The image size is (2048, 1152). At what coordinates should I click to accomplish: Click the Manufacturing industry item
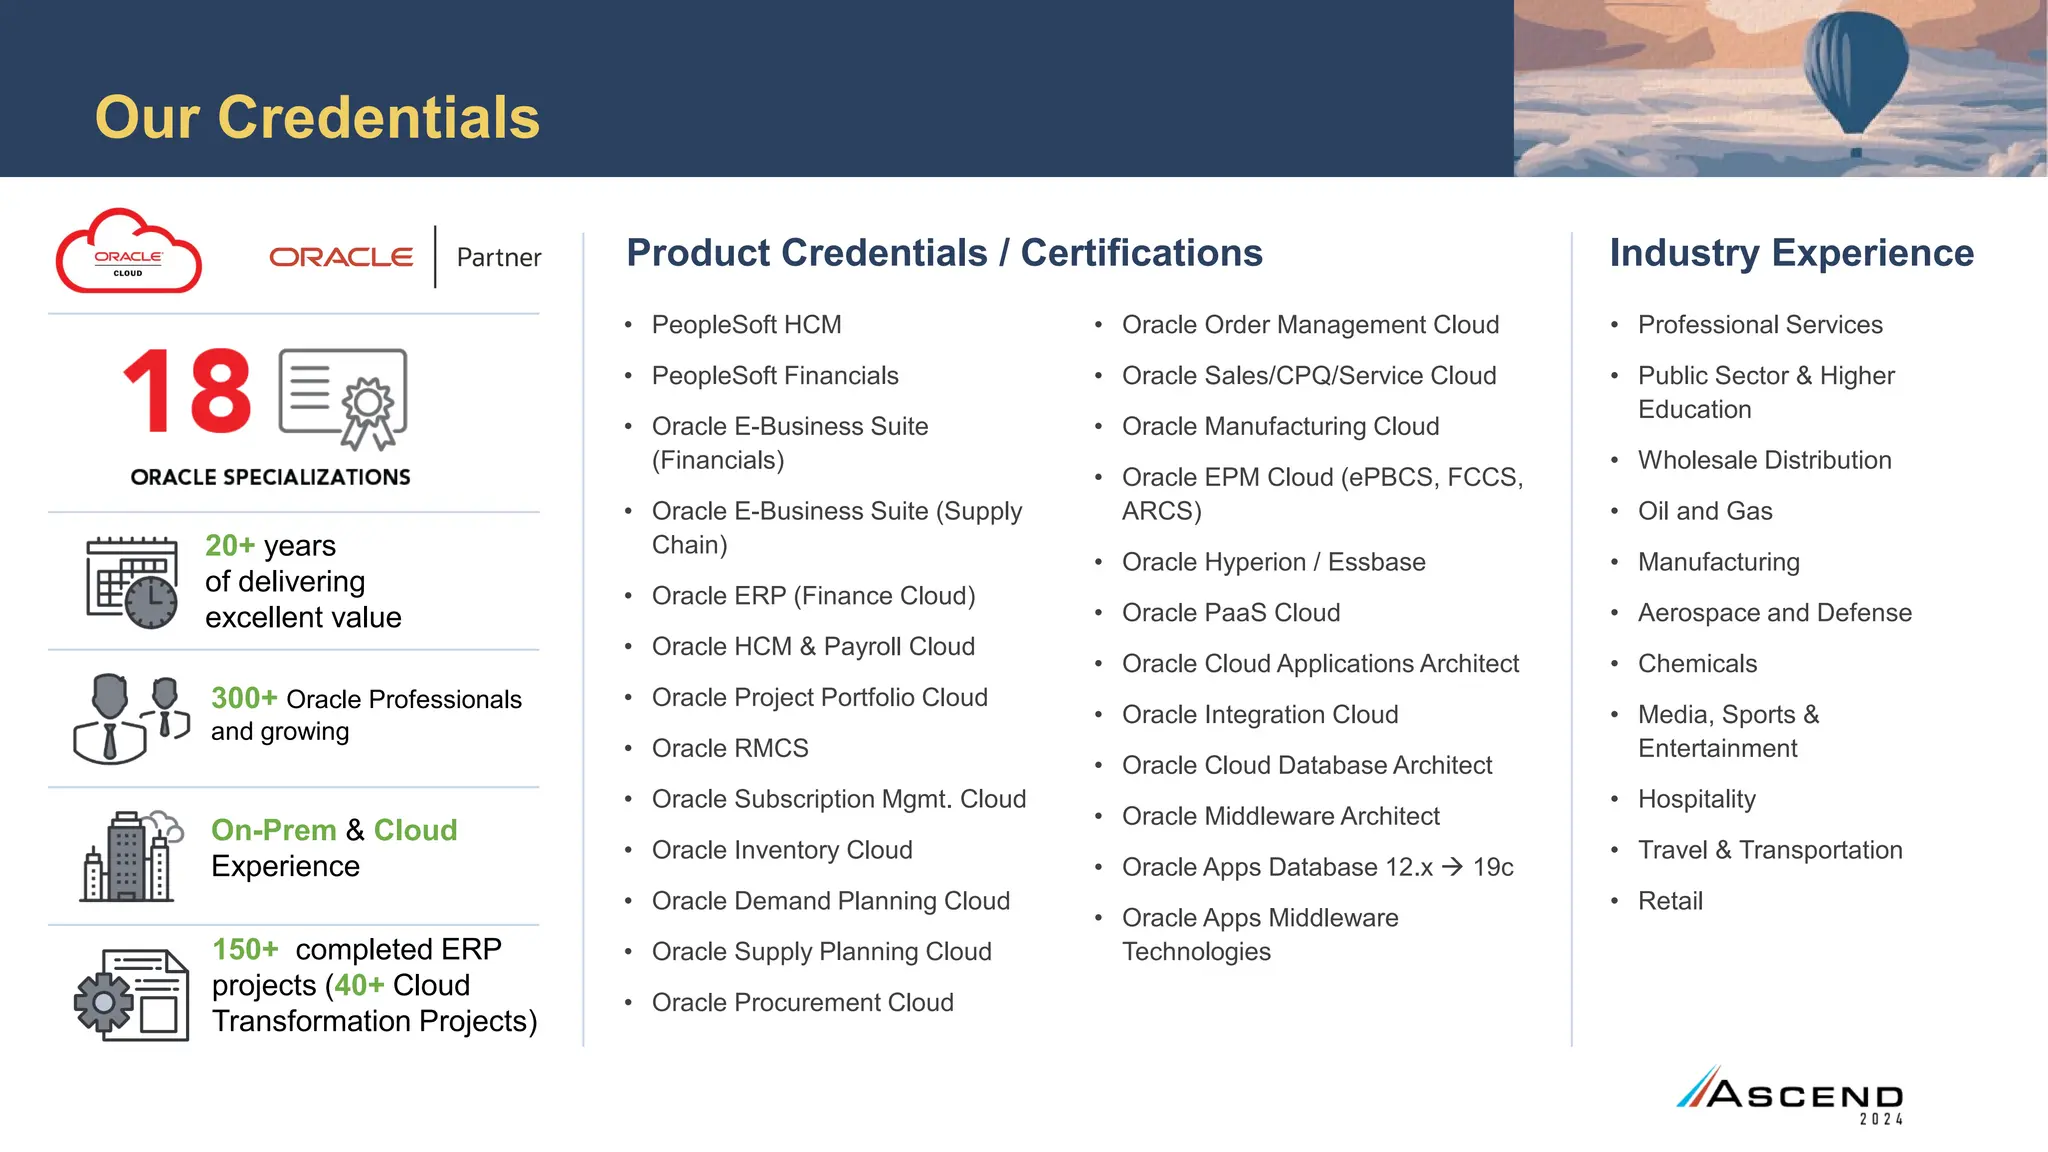(x=1718, y=562)
